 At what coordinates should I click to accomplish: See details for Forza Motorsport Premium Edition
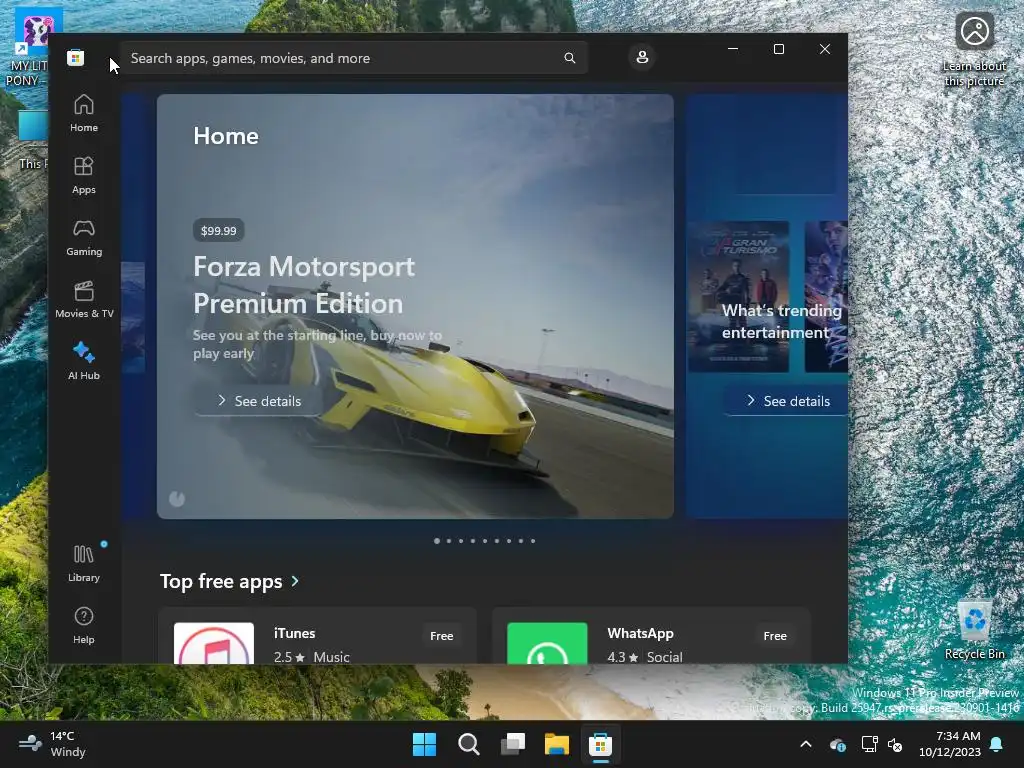tap(260, 401)
